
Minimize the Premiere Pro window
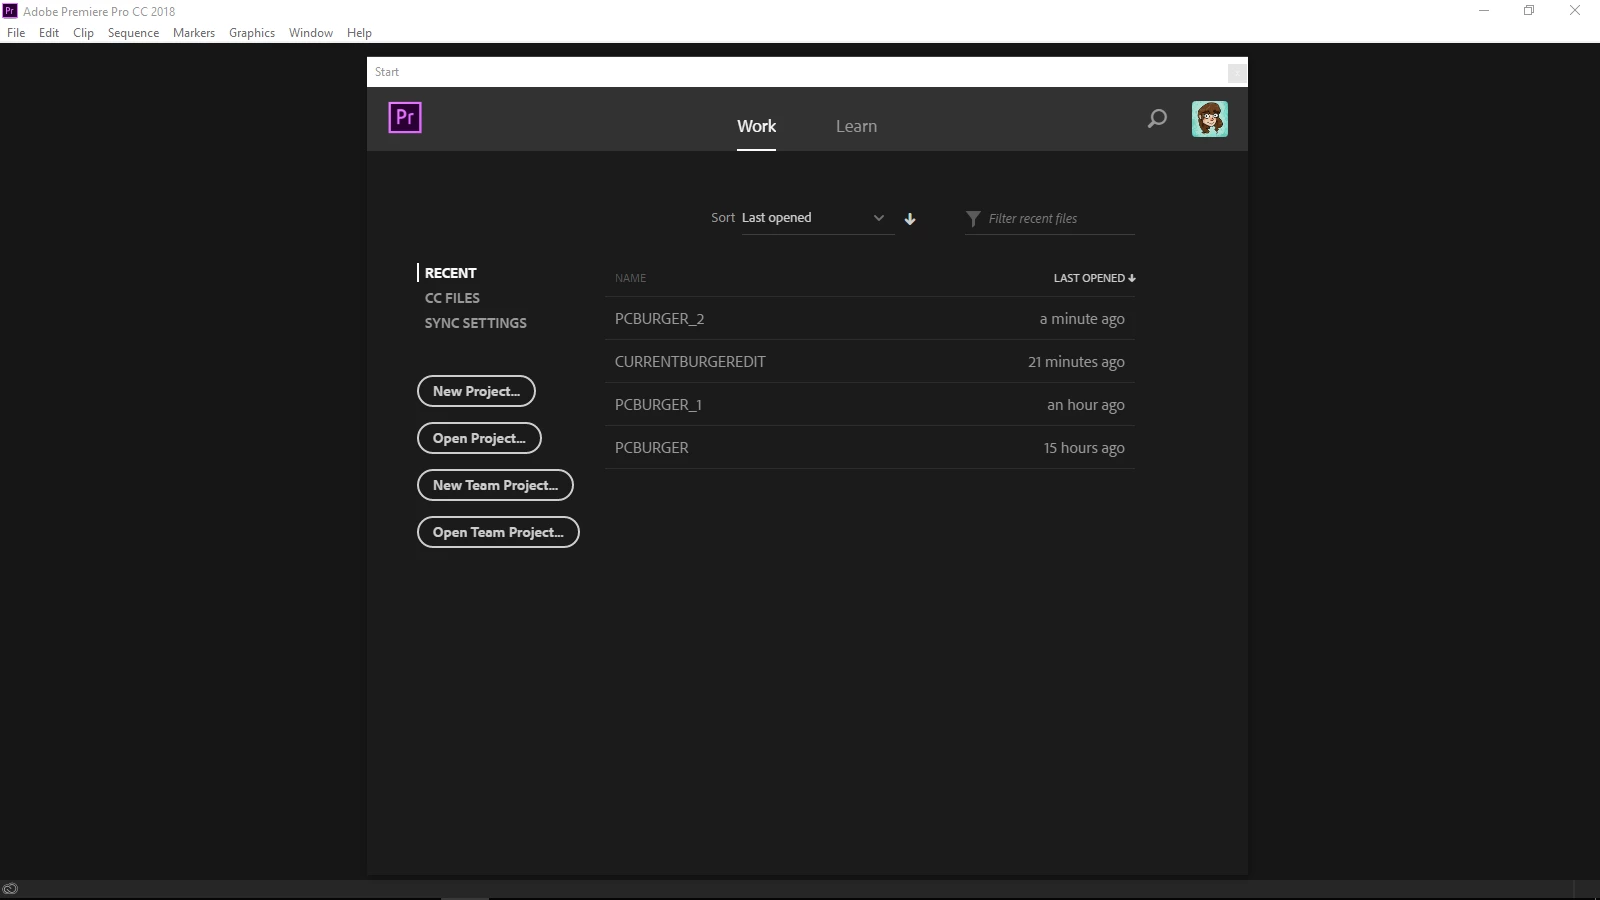(1484, 11)
